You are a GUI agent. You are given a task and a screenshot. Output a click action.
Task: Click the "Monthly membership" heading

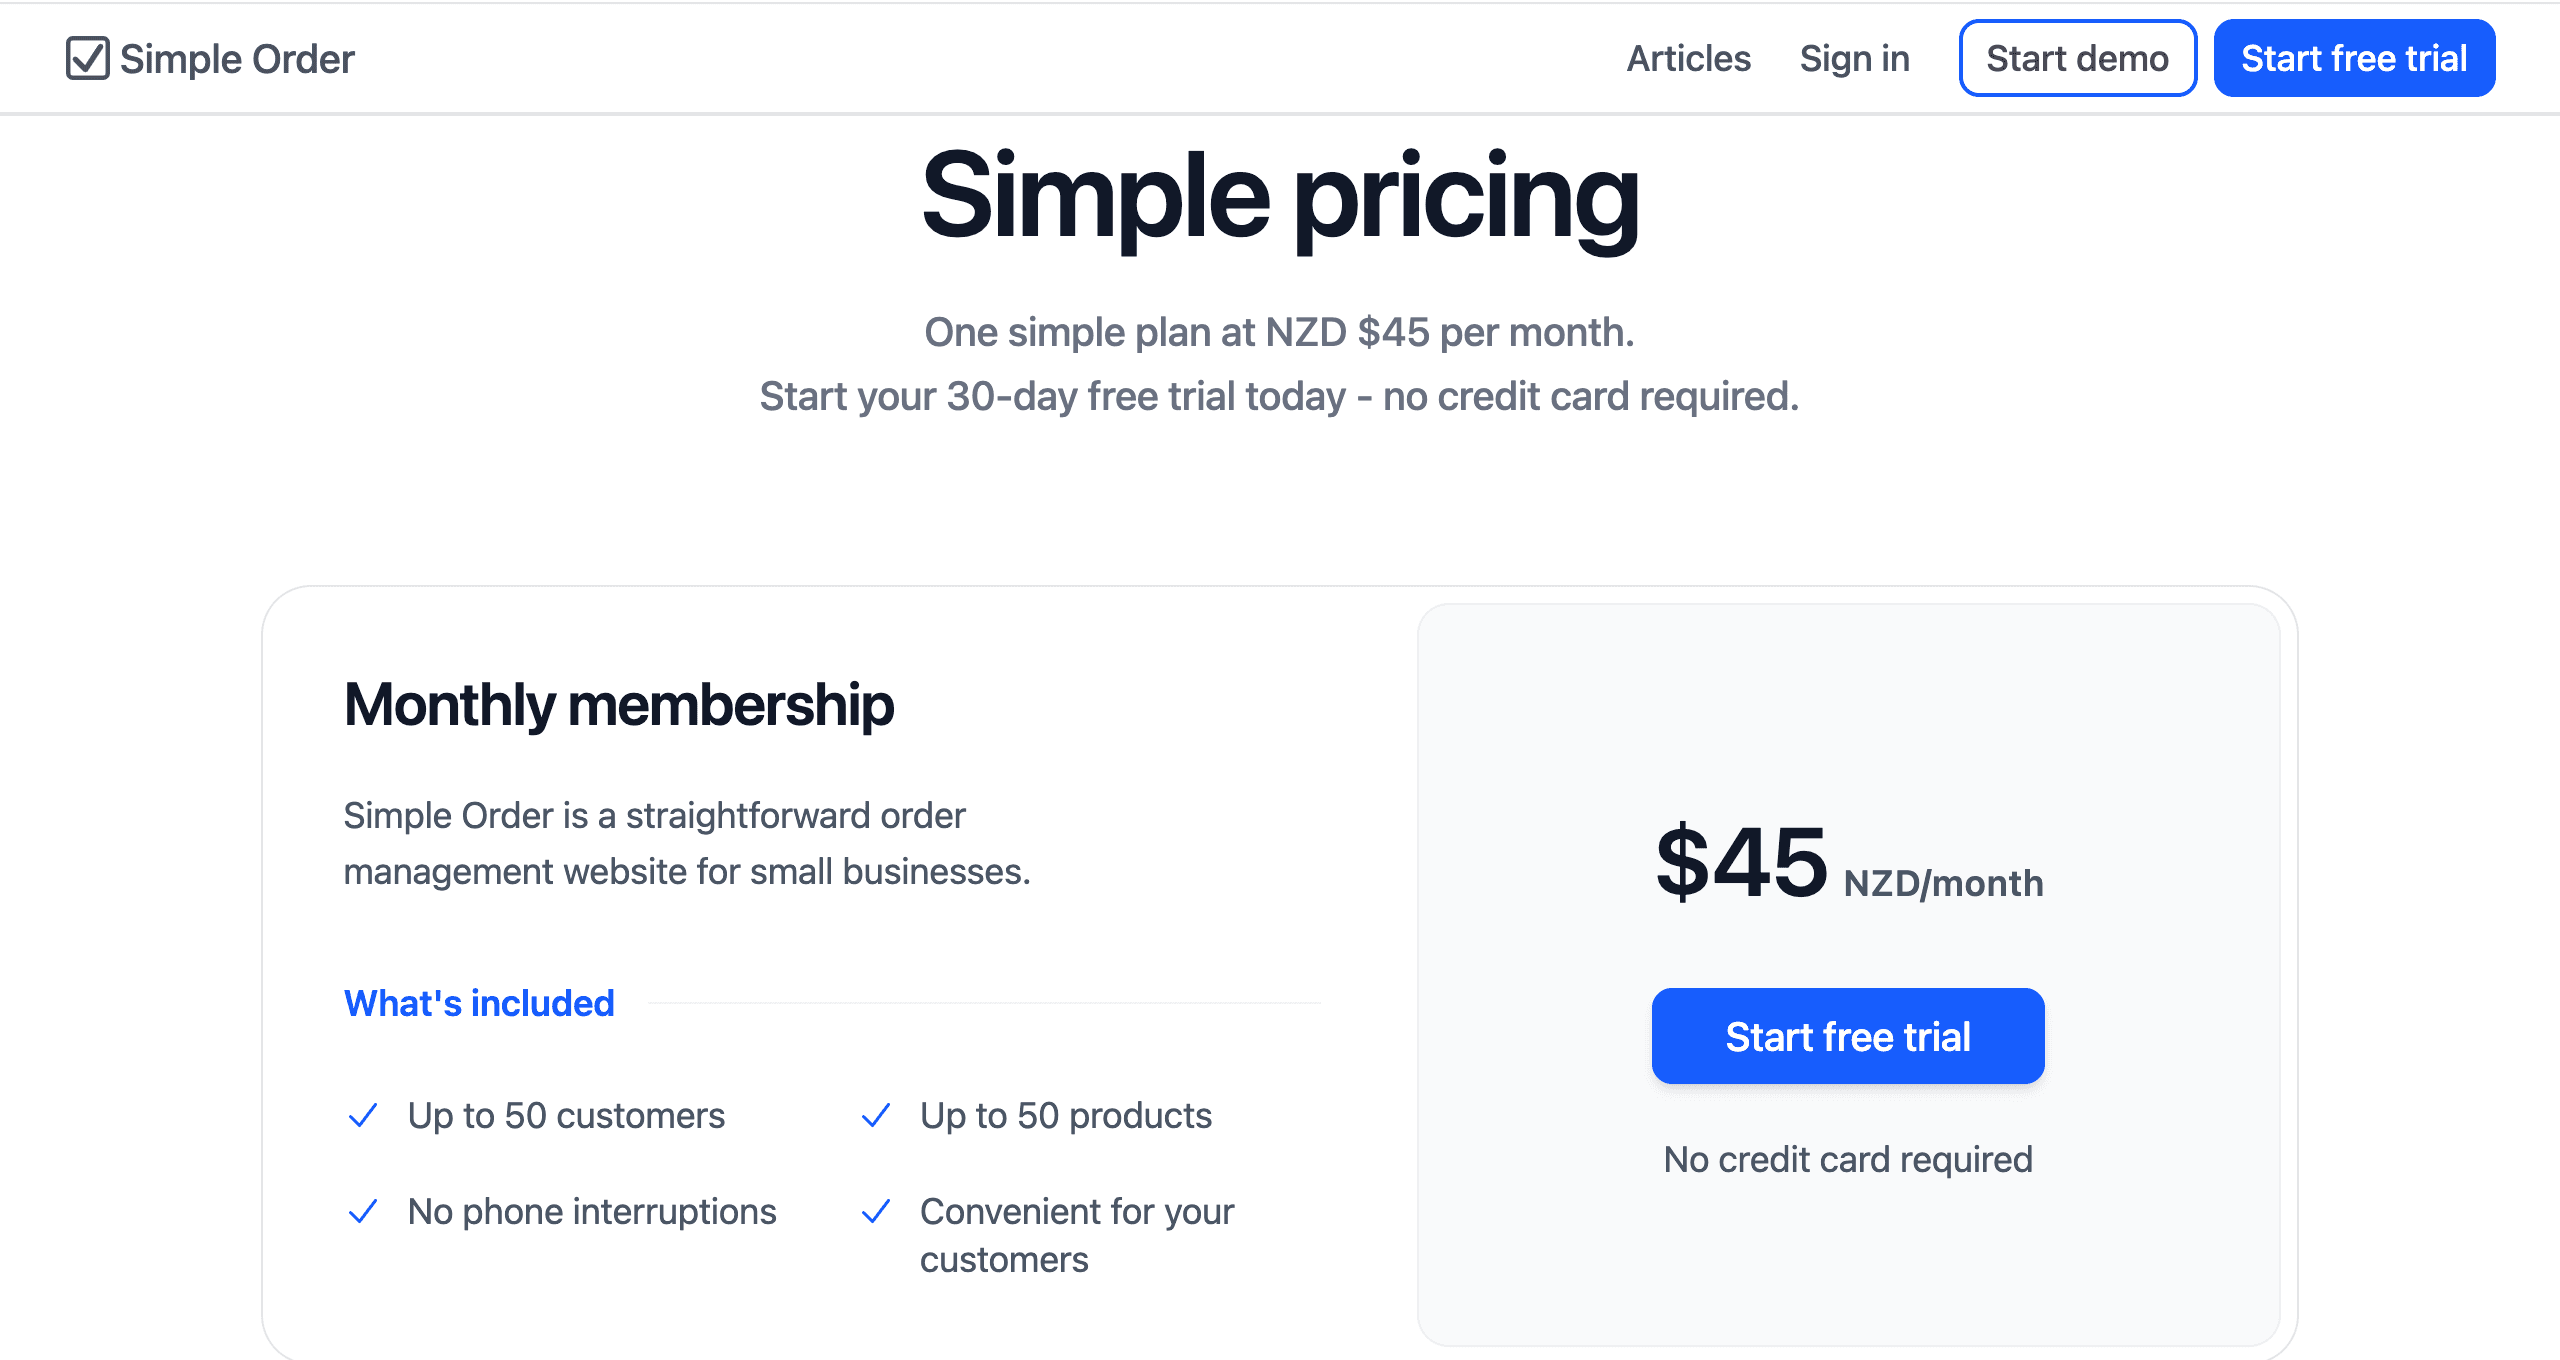tap(619, 704)
